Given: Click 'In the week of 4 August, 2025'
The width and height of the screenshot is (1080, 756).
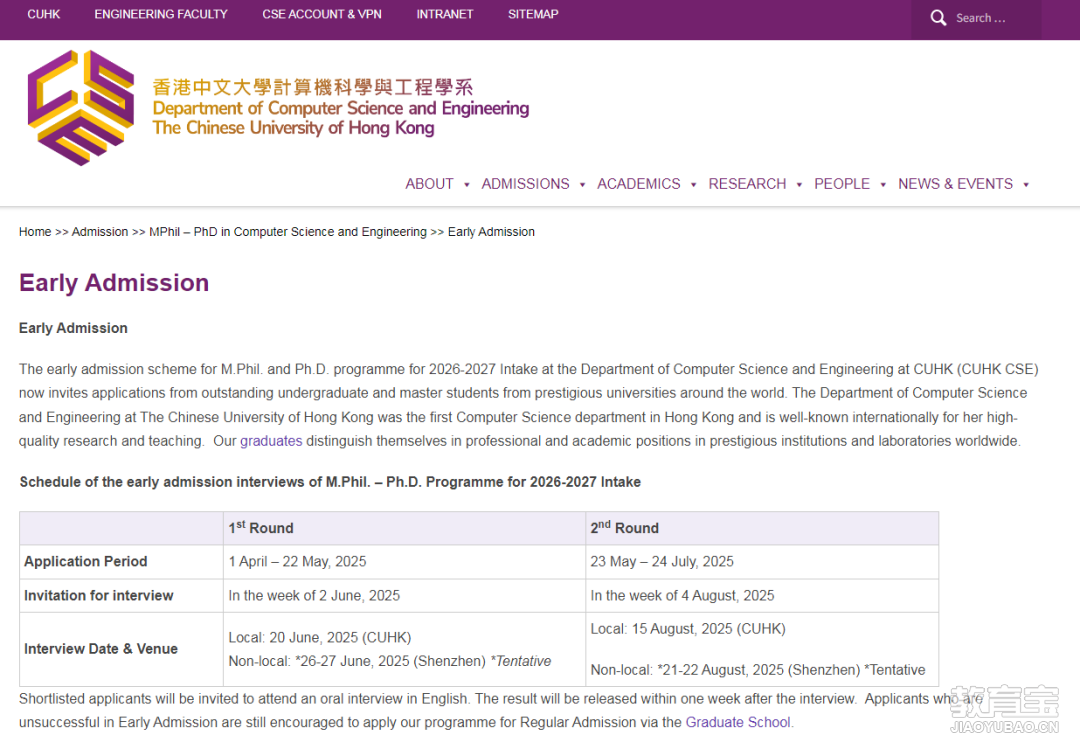Looking at the screenshot, I should tap(682, 596).
